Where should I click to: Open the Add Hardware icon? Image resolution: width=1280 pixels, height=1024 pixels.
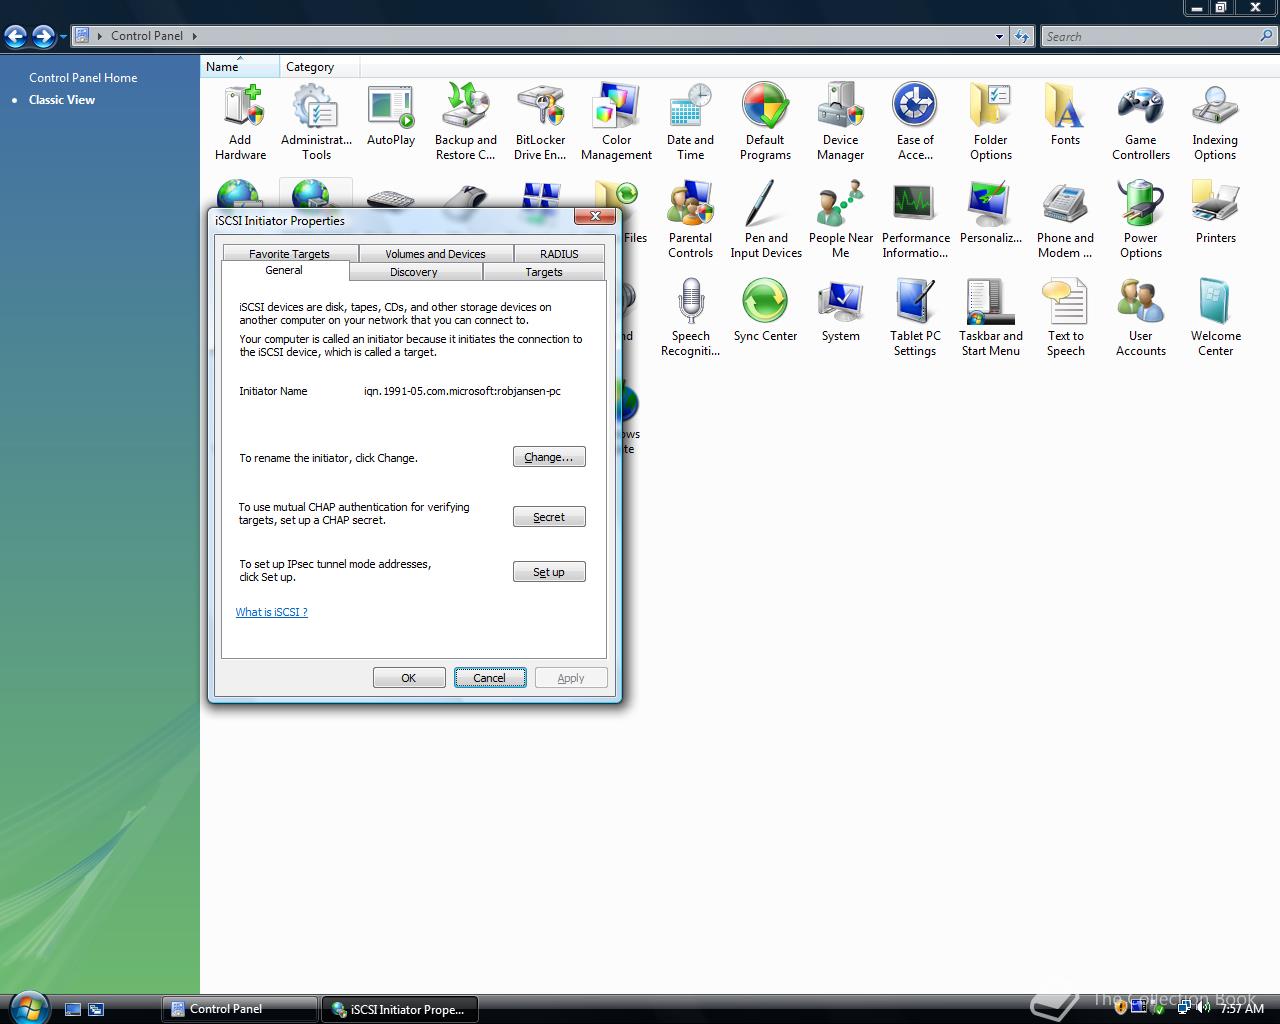pyautogui.click(x=241, y=122)
